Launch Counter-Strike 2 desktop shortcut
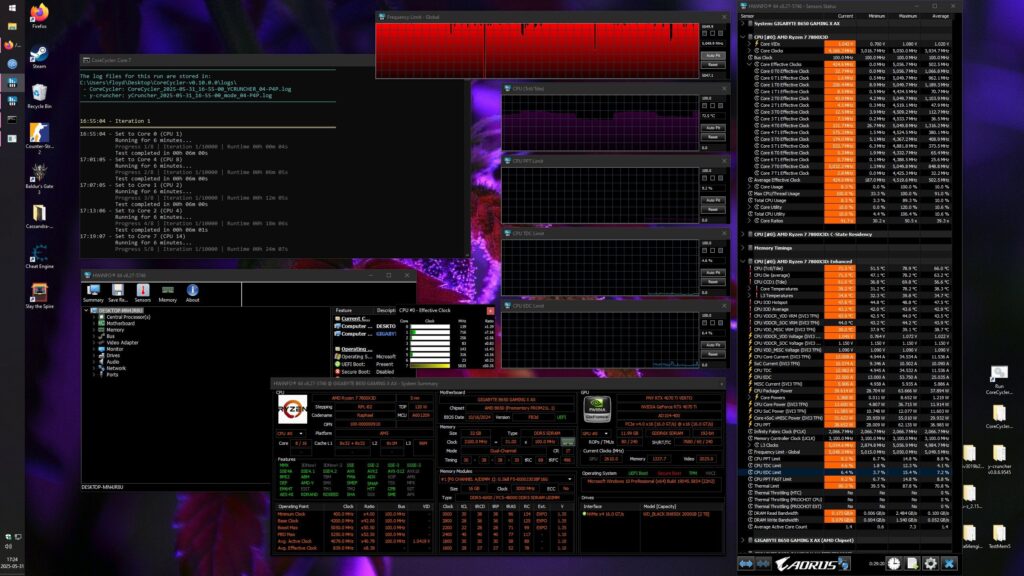Viewport: 1024px width, 576px height. pos(39,138)
